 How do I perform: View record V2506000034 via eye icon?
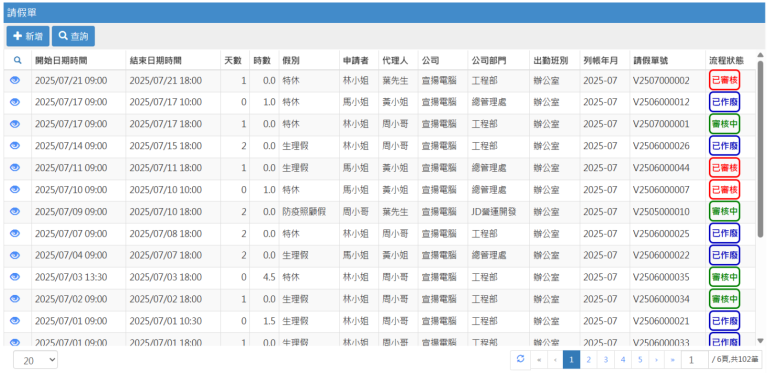coord(15,299)
